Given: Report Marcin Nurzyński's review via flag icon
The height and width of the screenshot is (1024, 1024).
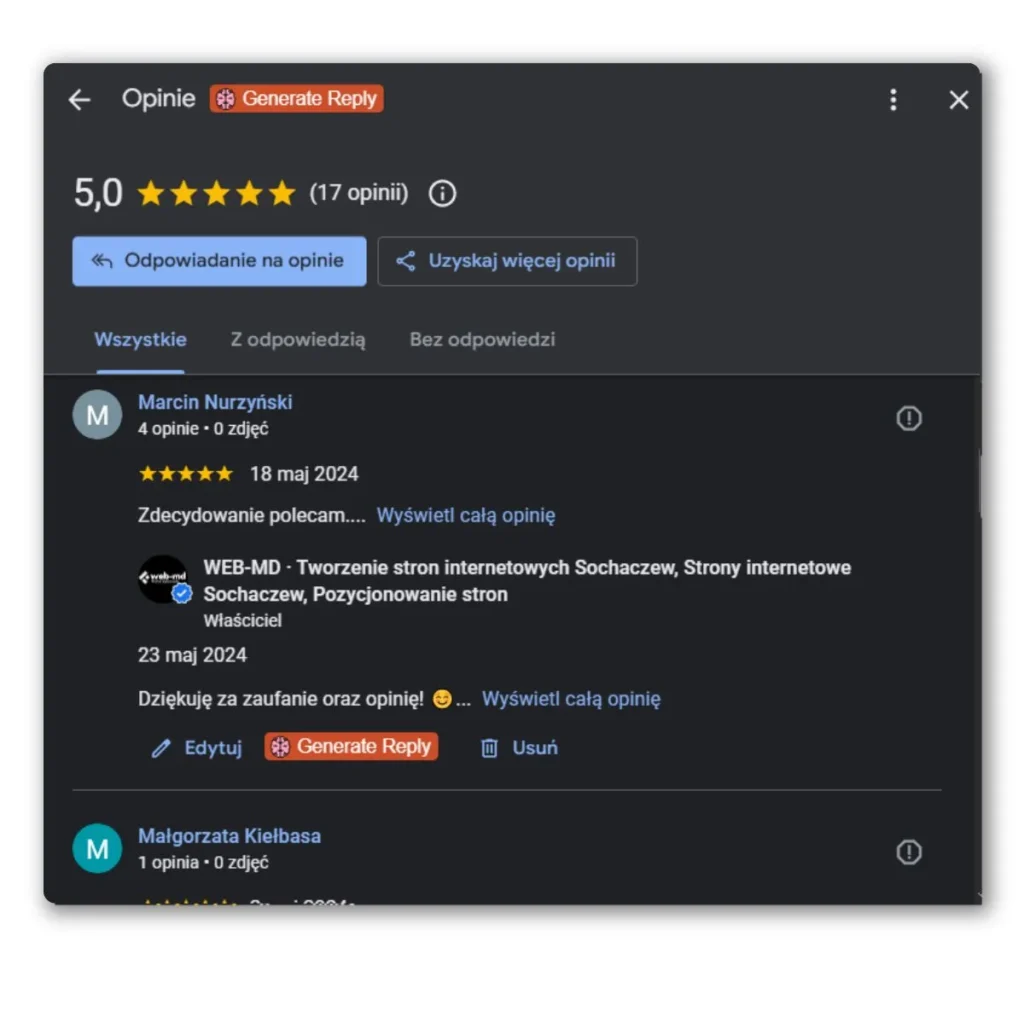Looking at the screenshot, I should 908,418.
